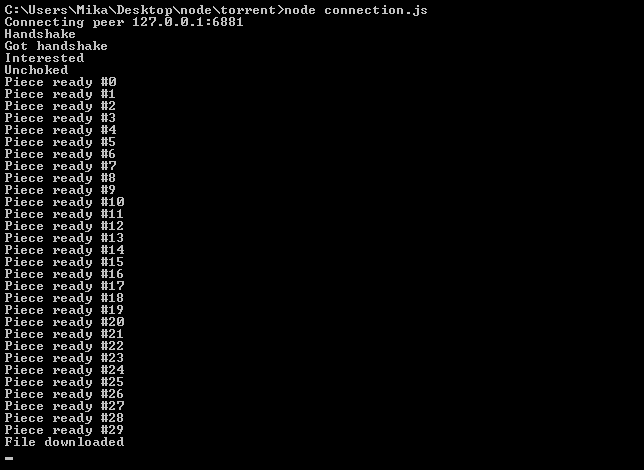The image size is (644, 470).
Task: Click the blinking cursor at prompt bottom
Action: 9,458
